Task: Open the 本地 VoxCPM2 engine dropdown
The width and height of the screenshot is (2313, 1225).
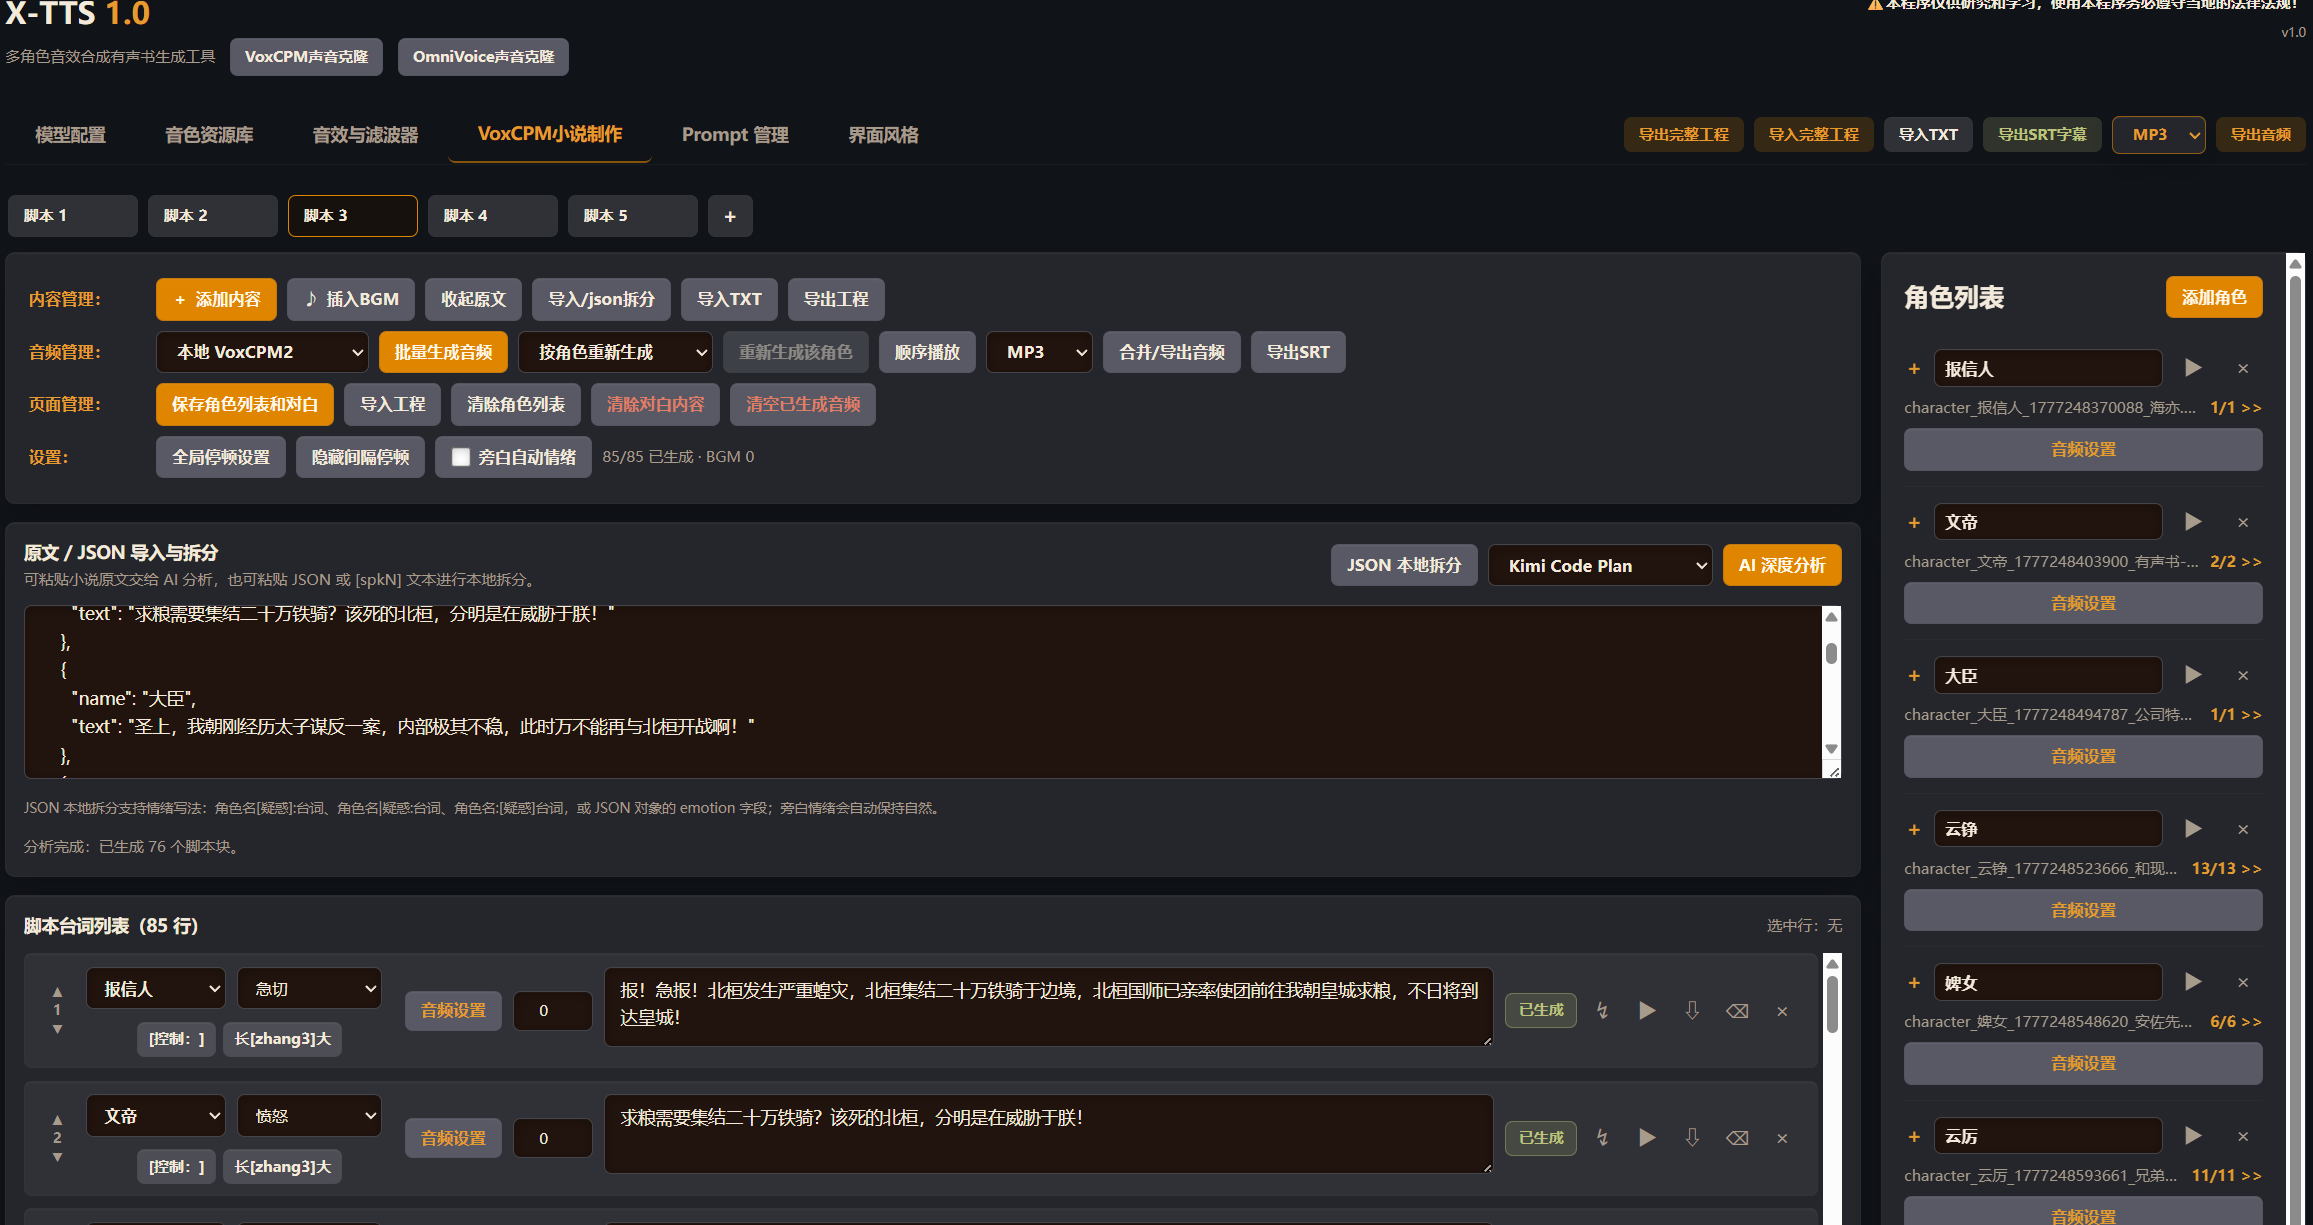Action: 262,352
